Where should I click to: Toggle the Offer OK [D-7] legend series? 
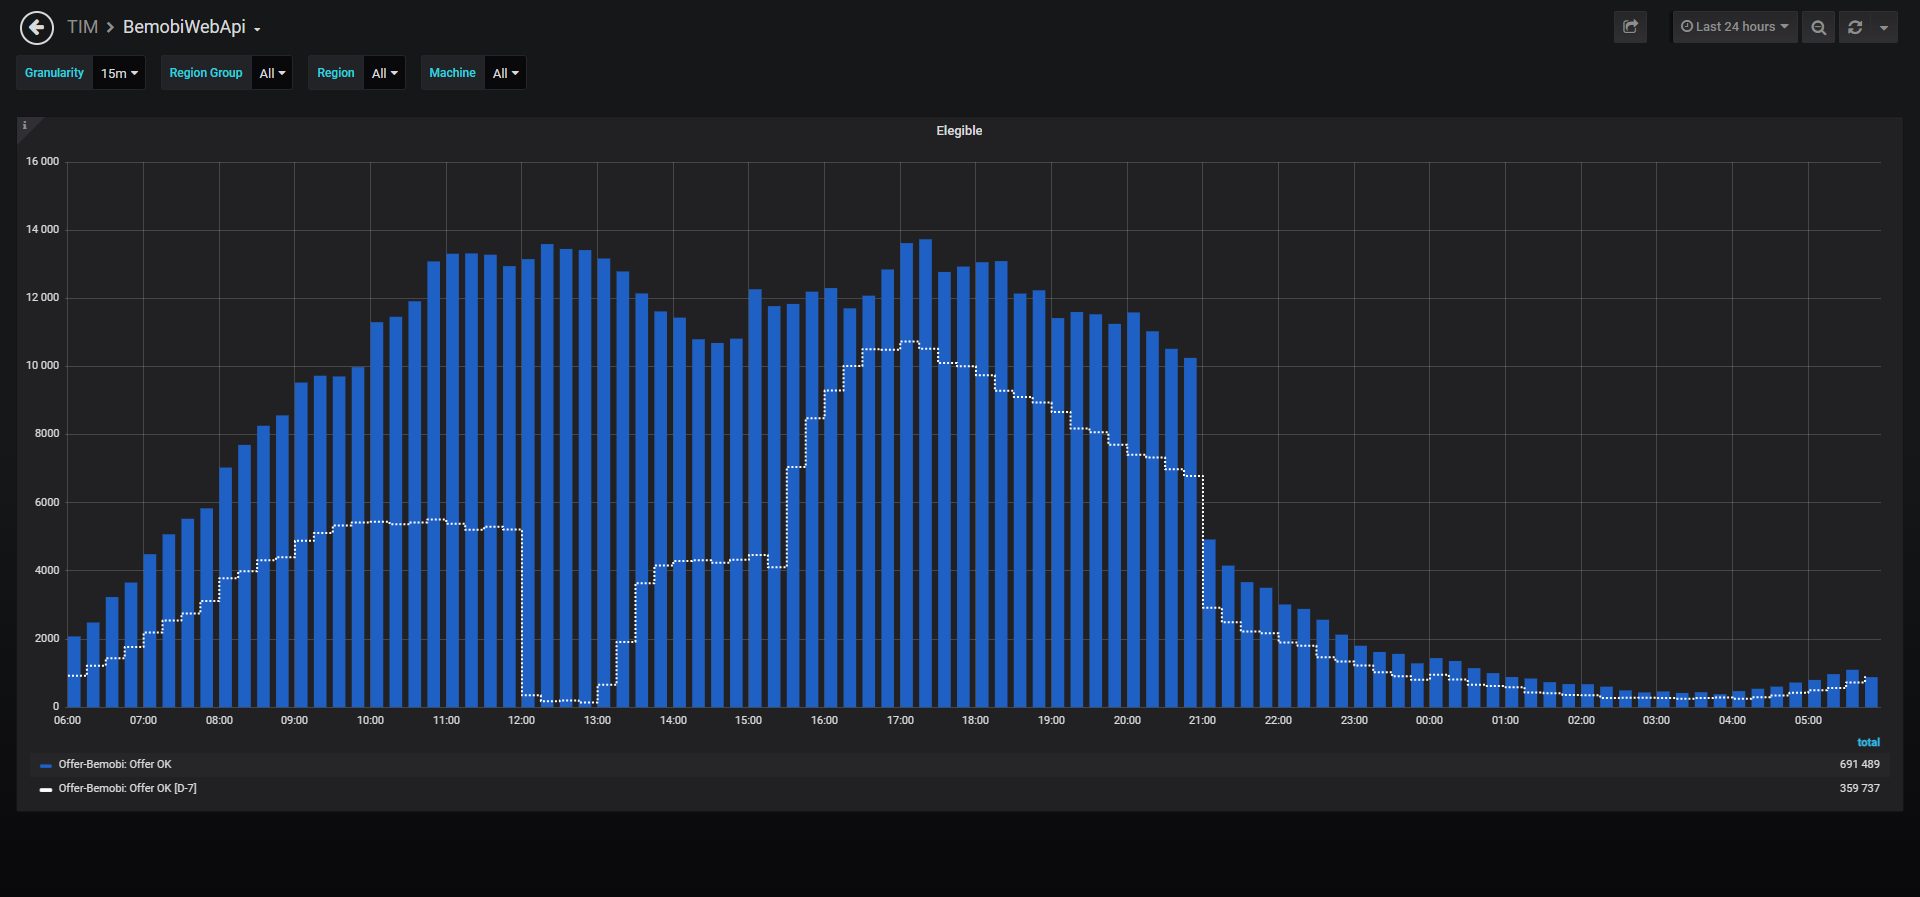pyautogui.click(x=128, y=788)
